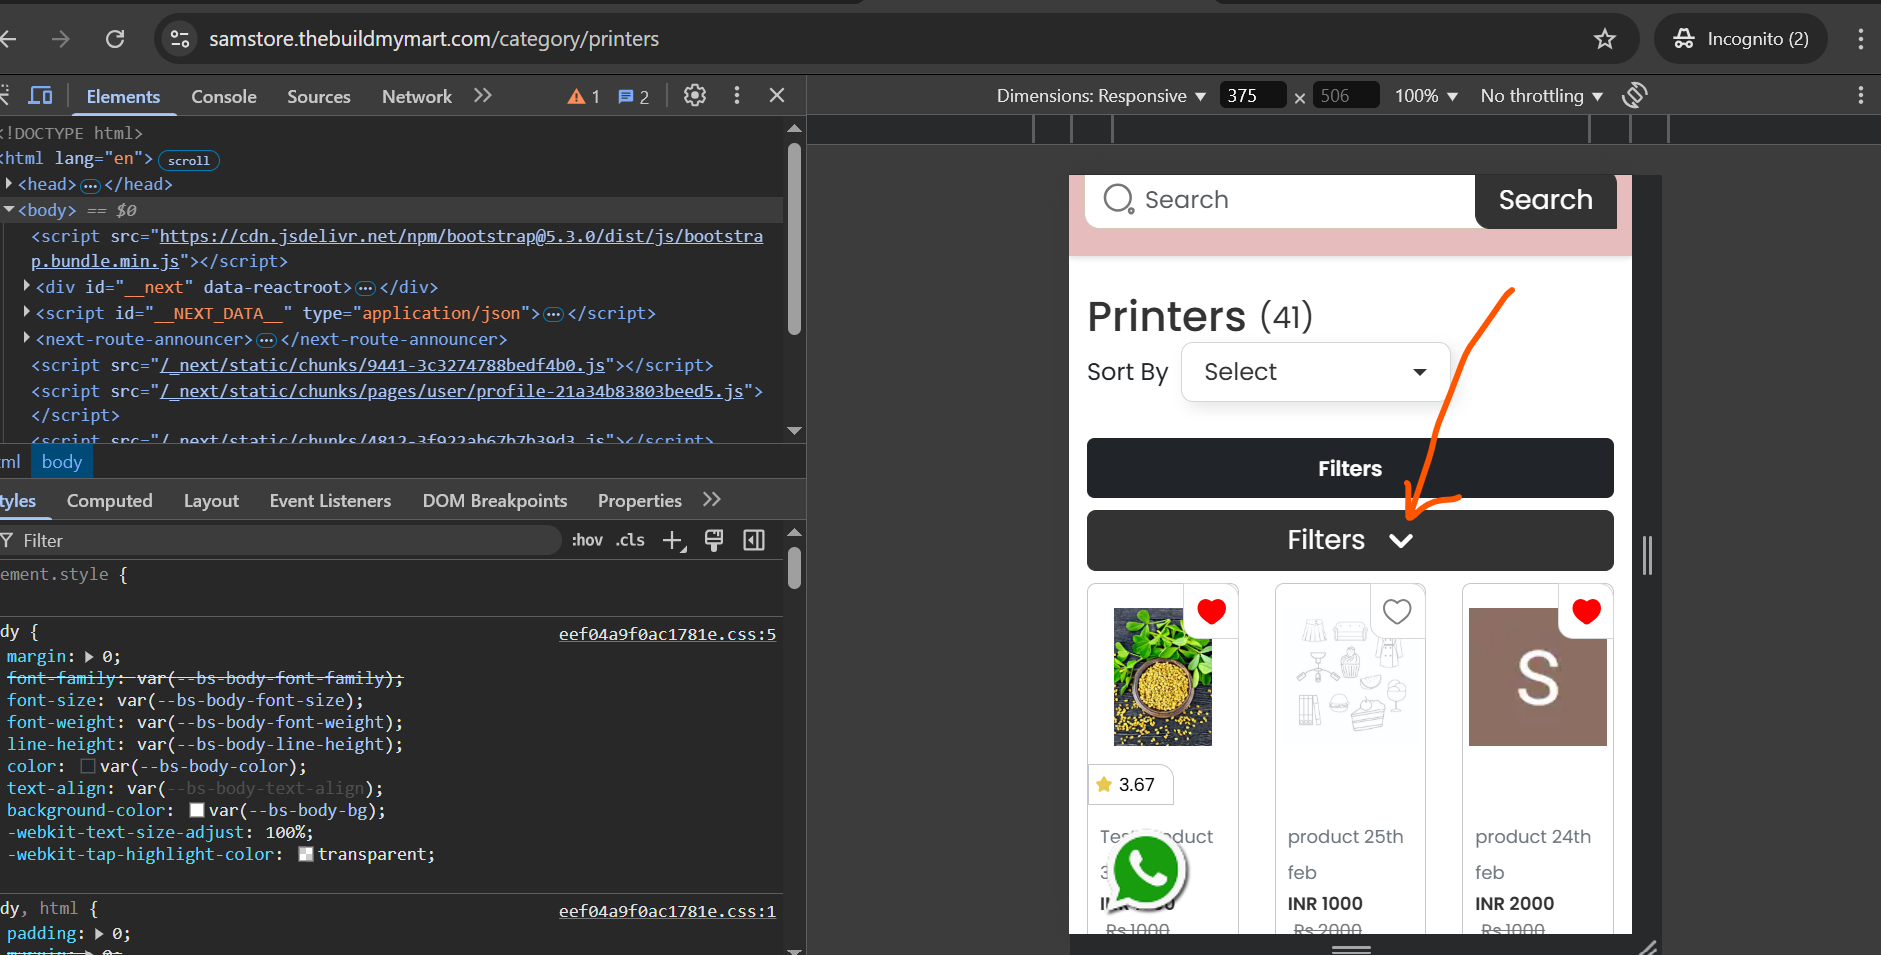Click the scroll badge on html tag

pyautogui.click(x=189, y=160)
